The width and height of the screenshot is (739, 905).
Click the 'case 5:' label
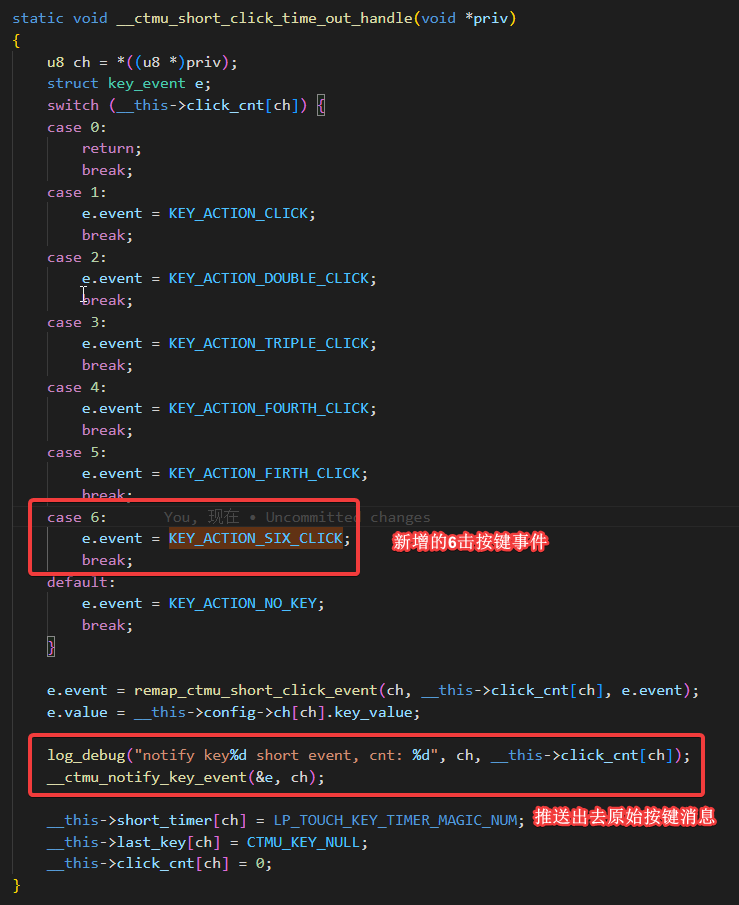click(77, 452)
